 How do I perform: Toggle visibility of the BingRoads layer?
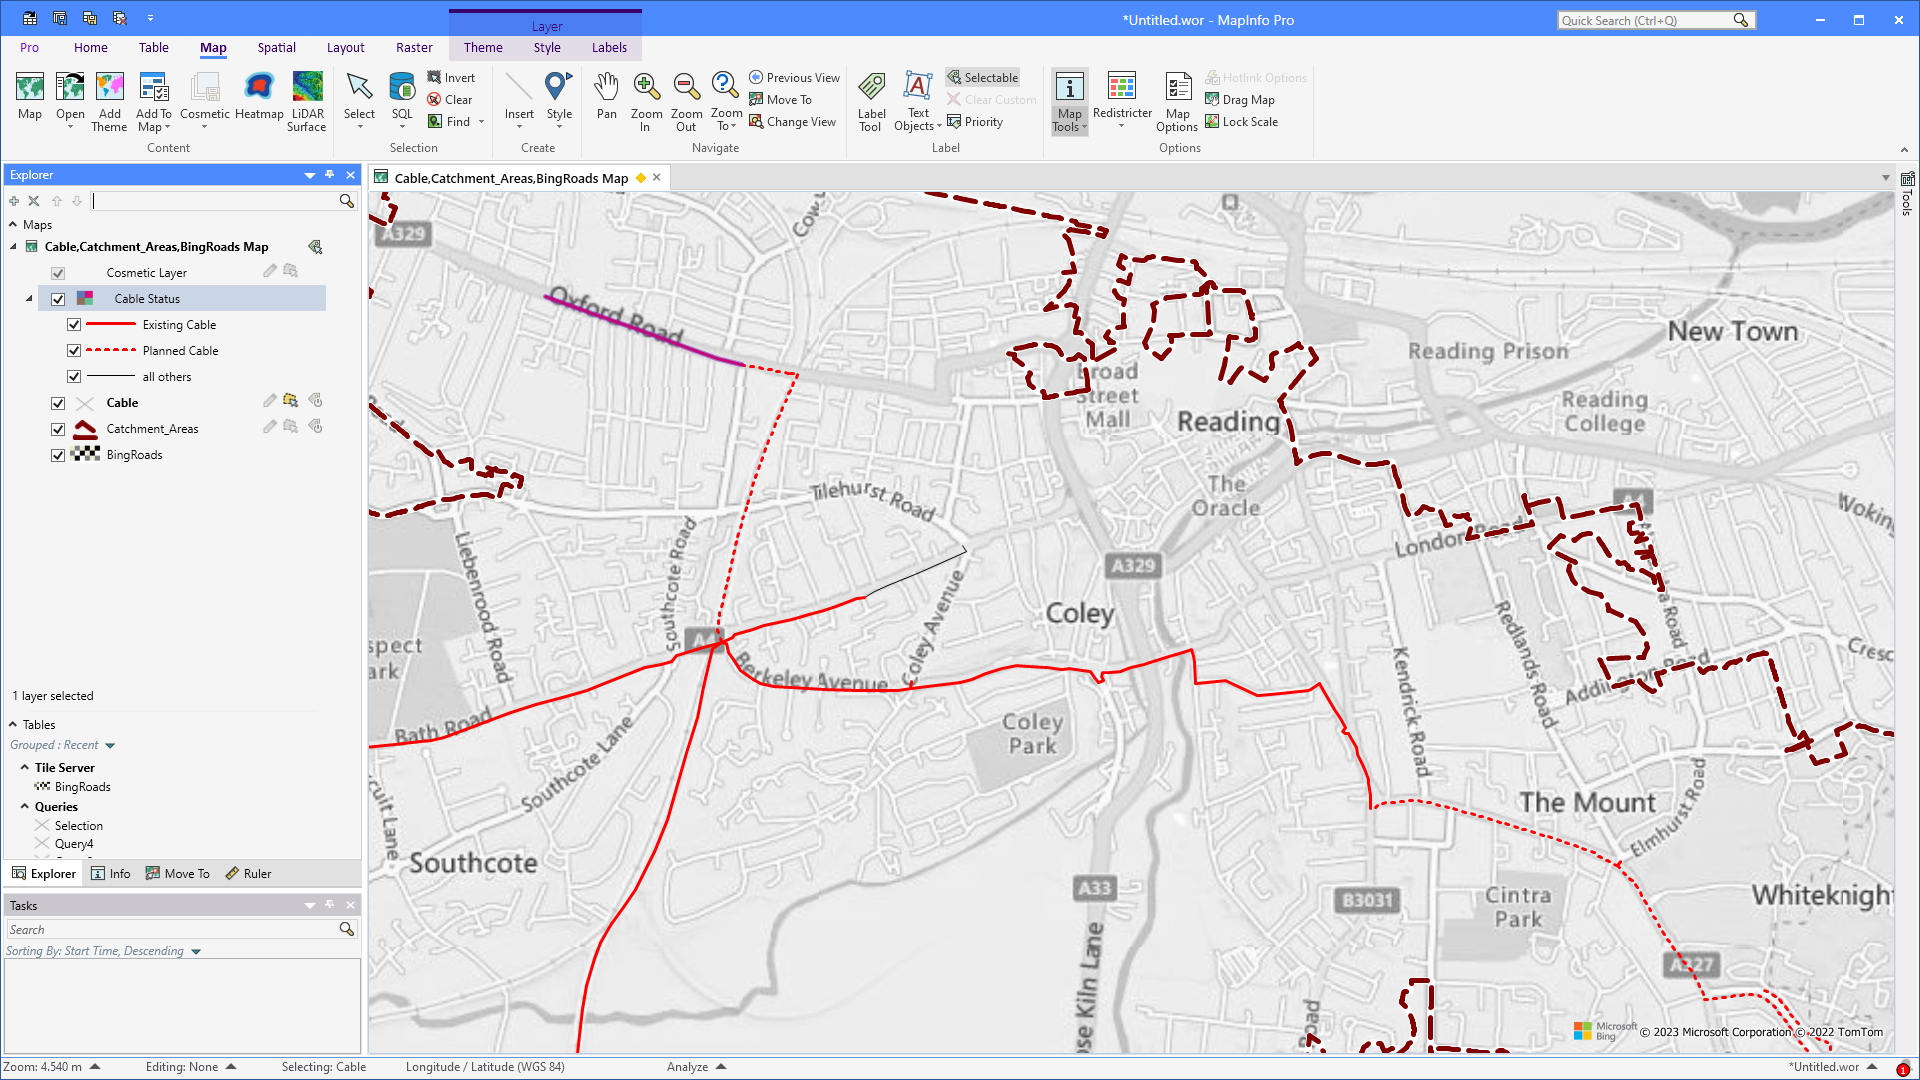[58, 454]
